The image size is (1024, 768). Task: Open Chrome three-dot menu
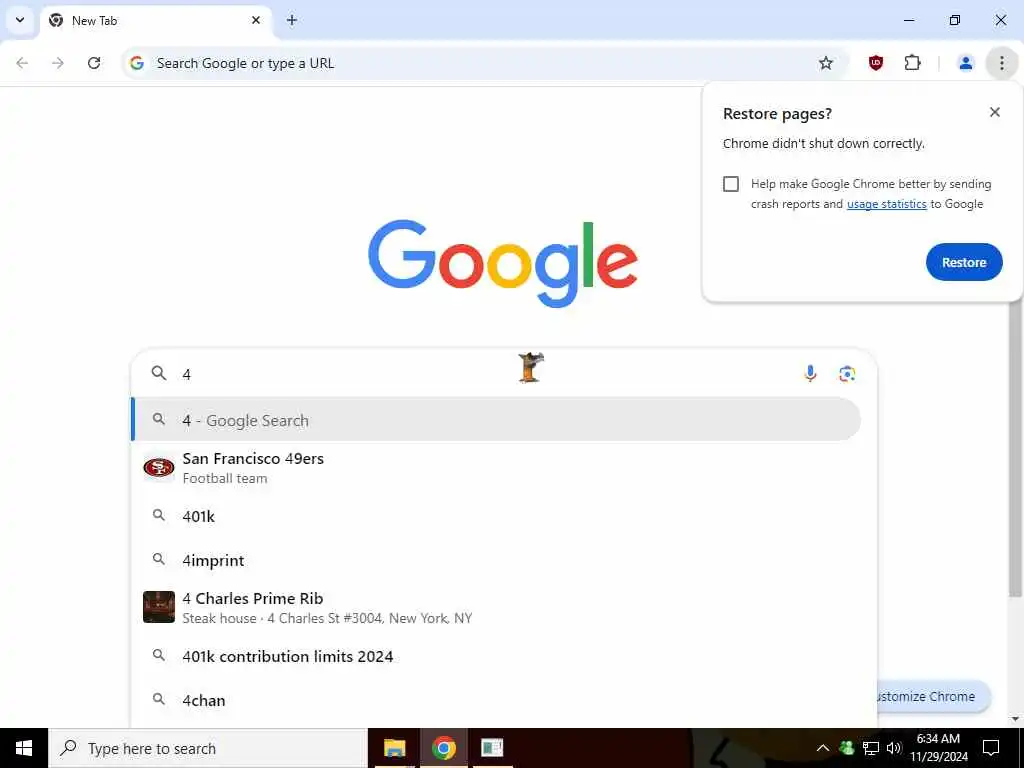point(1002,63)
